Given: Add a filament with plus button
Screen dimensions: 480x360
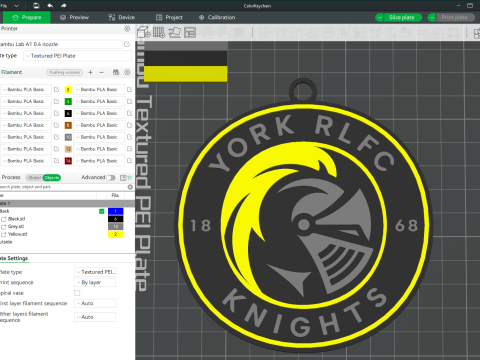Looking at the screenshot, I should [90, 72].
